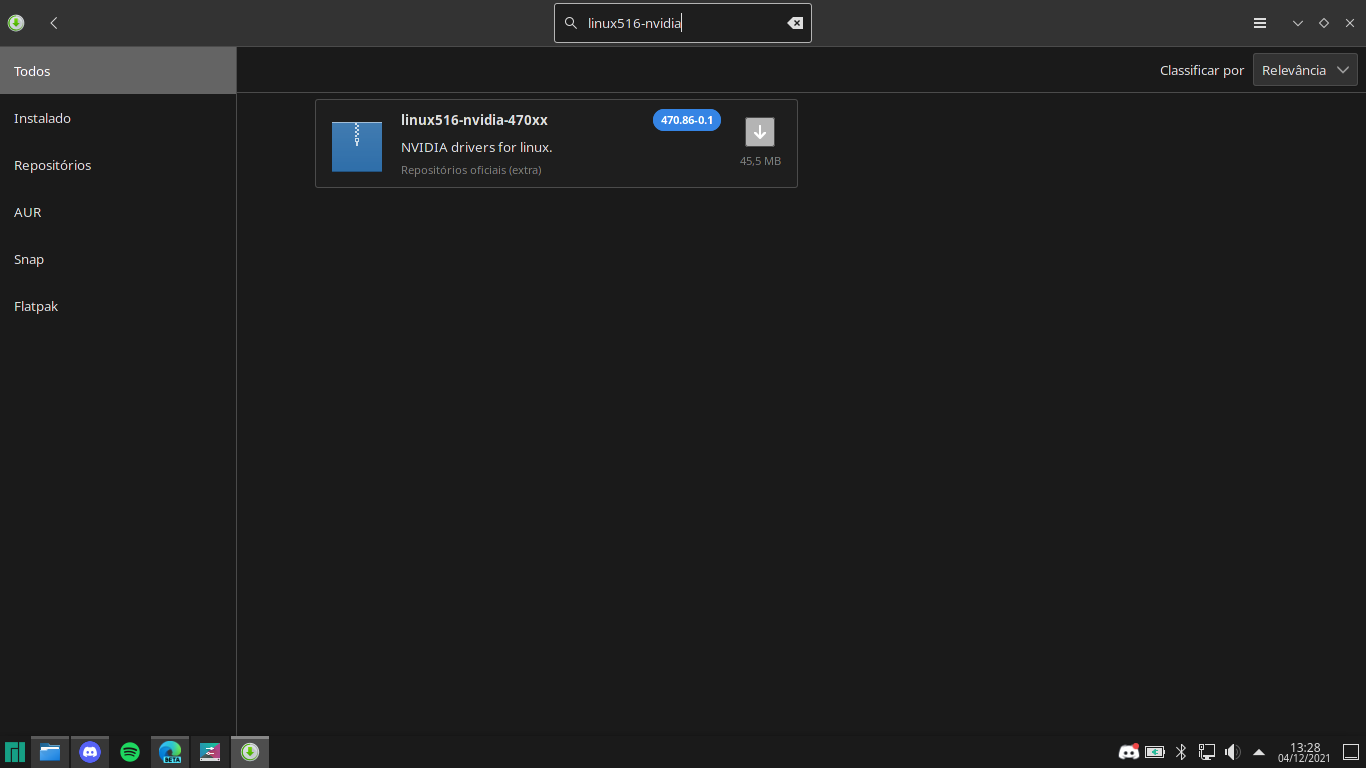
Task: Click the battery tray icon
Action: [x=1155, y=752]
